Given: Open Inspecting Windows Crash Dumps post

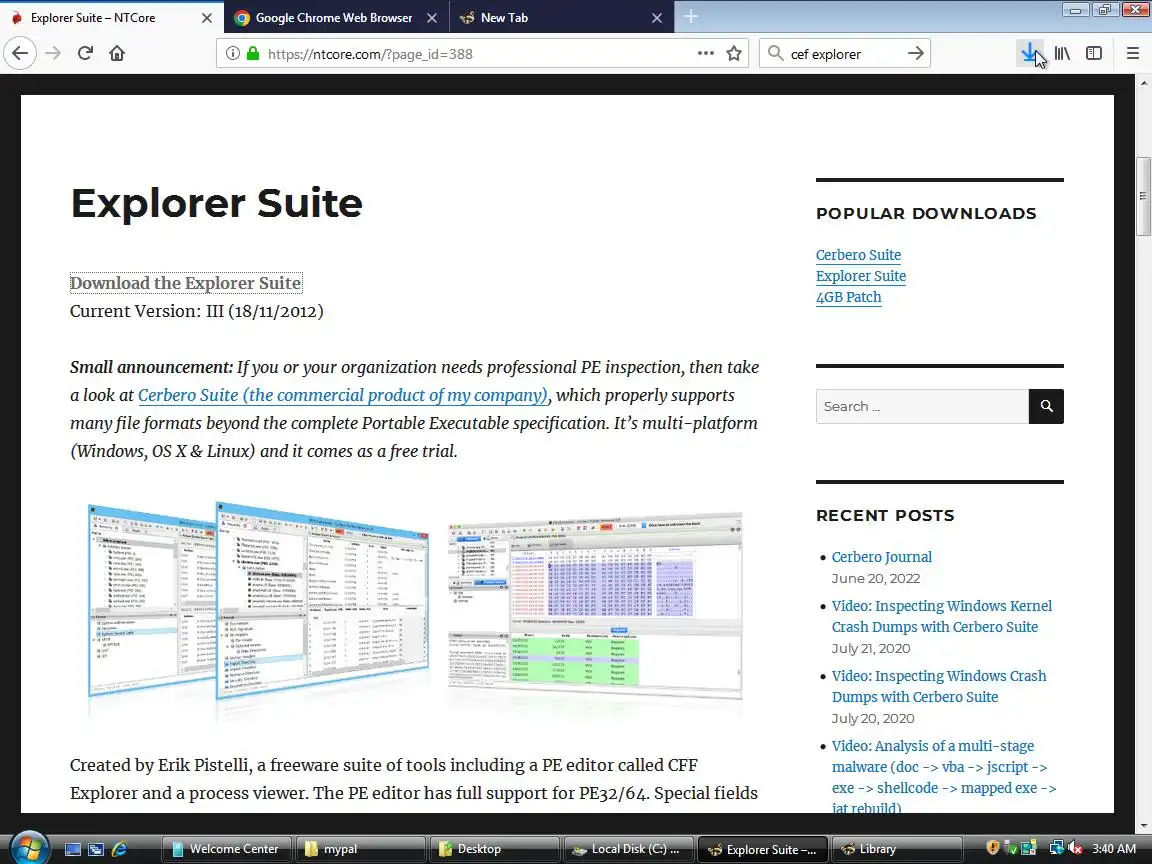Looking at the screenshot, I should 939,686.
